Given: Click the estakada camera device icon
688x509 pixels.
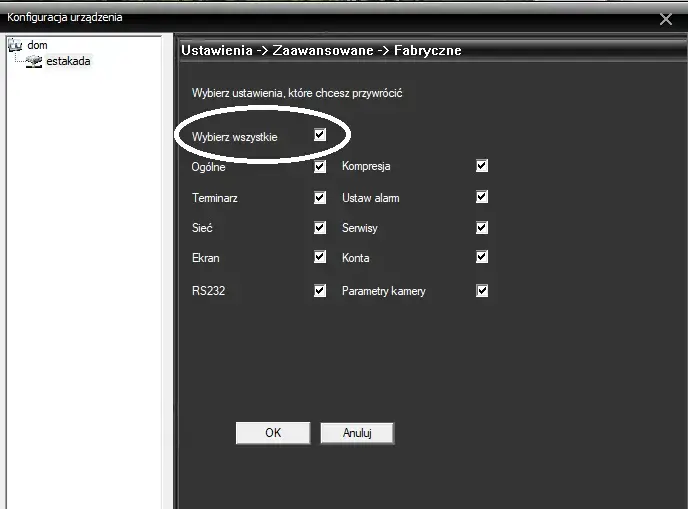Looking at the screenshot, I should click(34, 61).
